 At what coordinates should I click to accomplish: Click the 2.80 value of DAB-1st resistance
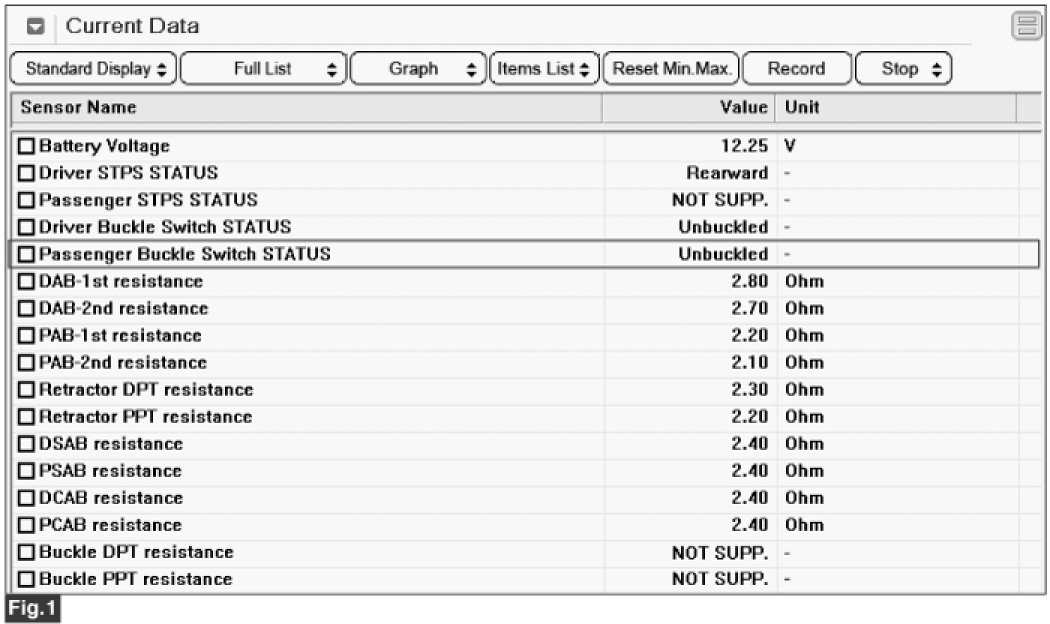click(750, 281)
